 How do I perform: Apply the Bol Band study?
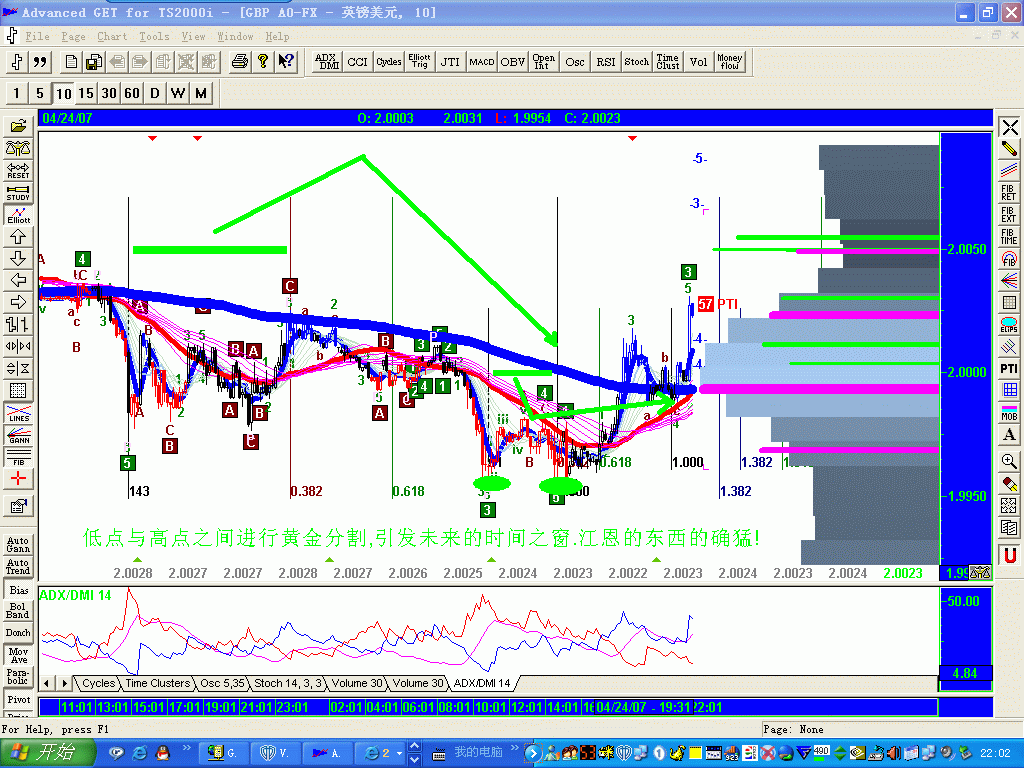18,611
